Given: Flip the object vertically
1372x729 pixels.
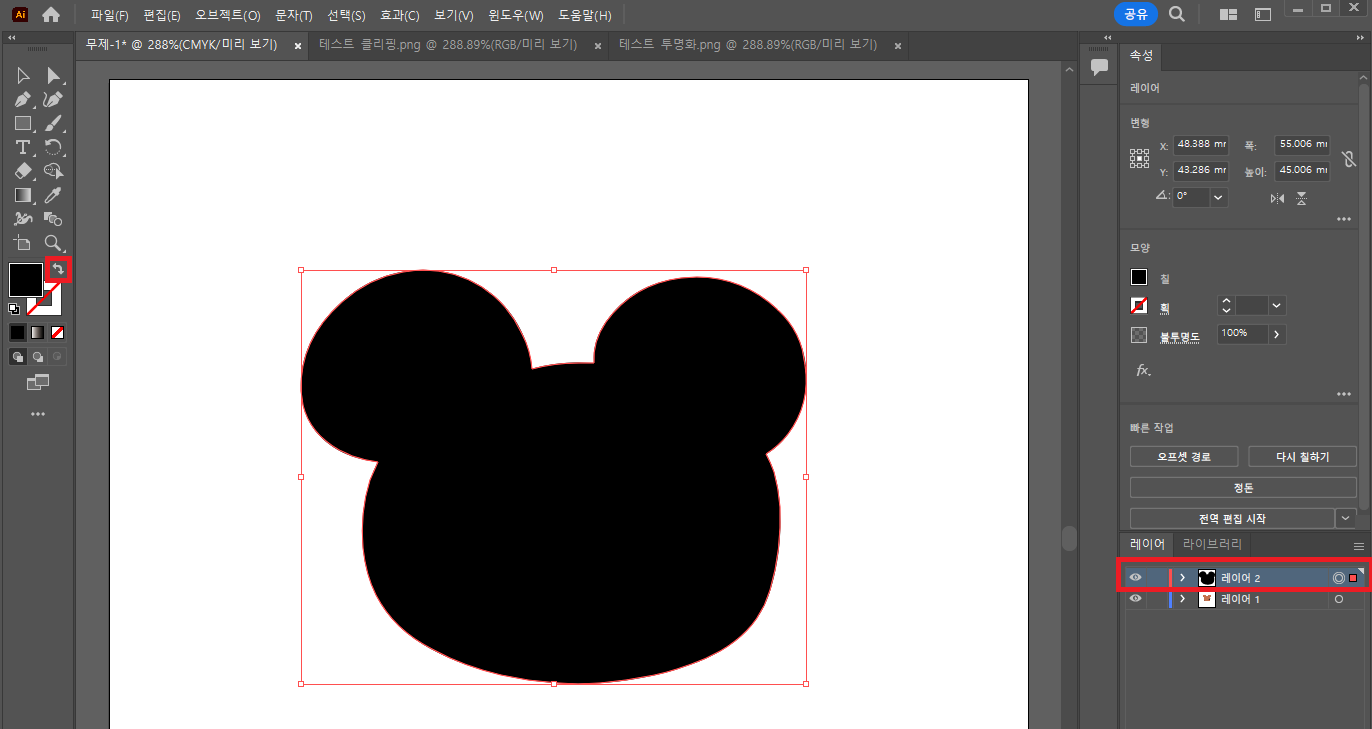Looking at the screenshot, I should coord(1301,198).
